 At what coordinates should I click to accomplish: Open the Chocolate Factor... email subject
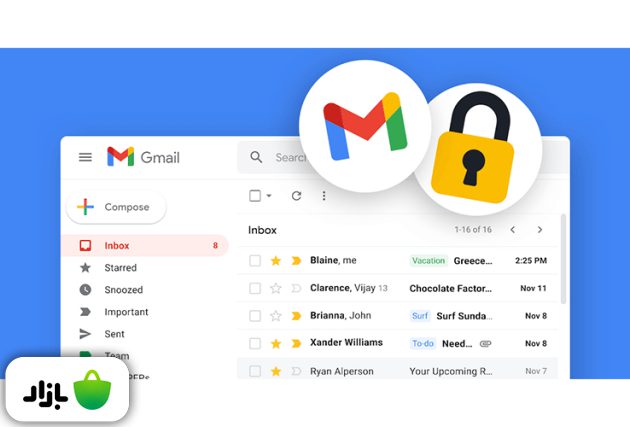(x=450, y=288)
